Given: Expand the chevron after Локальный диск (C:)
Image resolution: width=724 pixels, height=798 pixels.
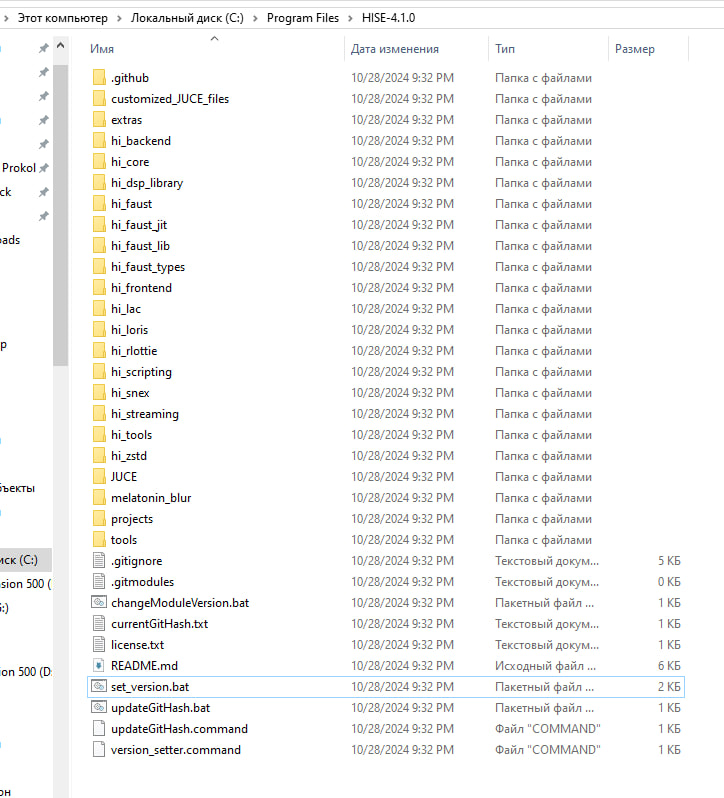Looking at the screenshot, I should click(255, 18).
